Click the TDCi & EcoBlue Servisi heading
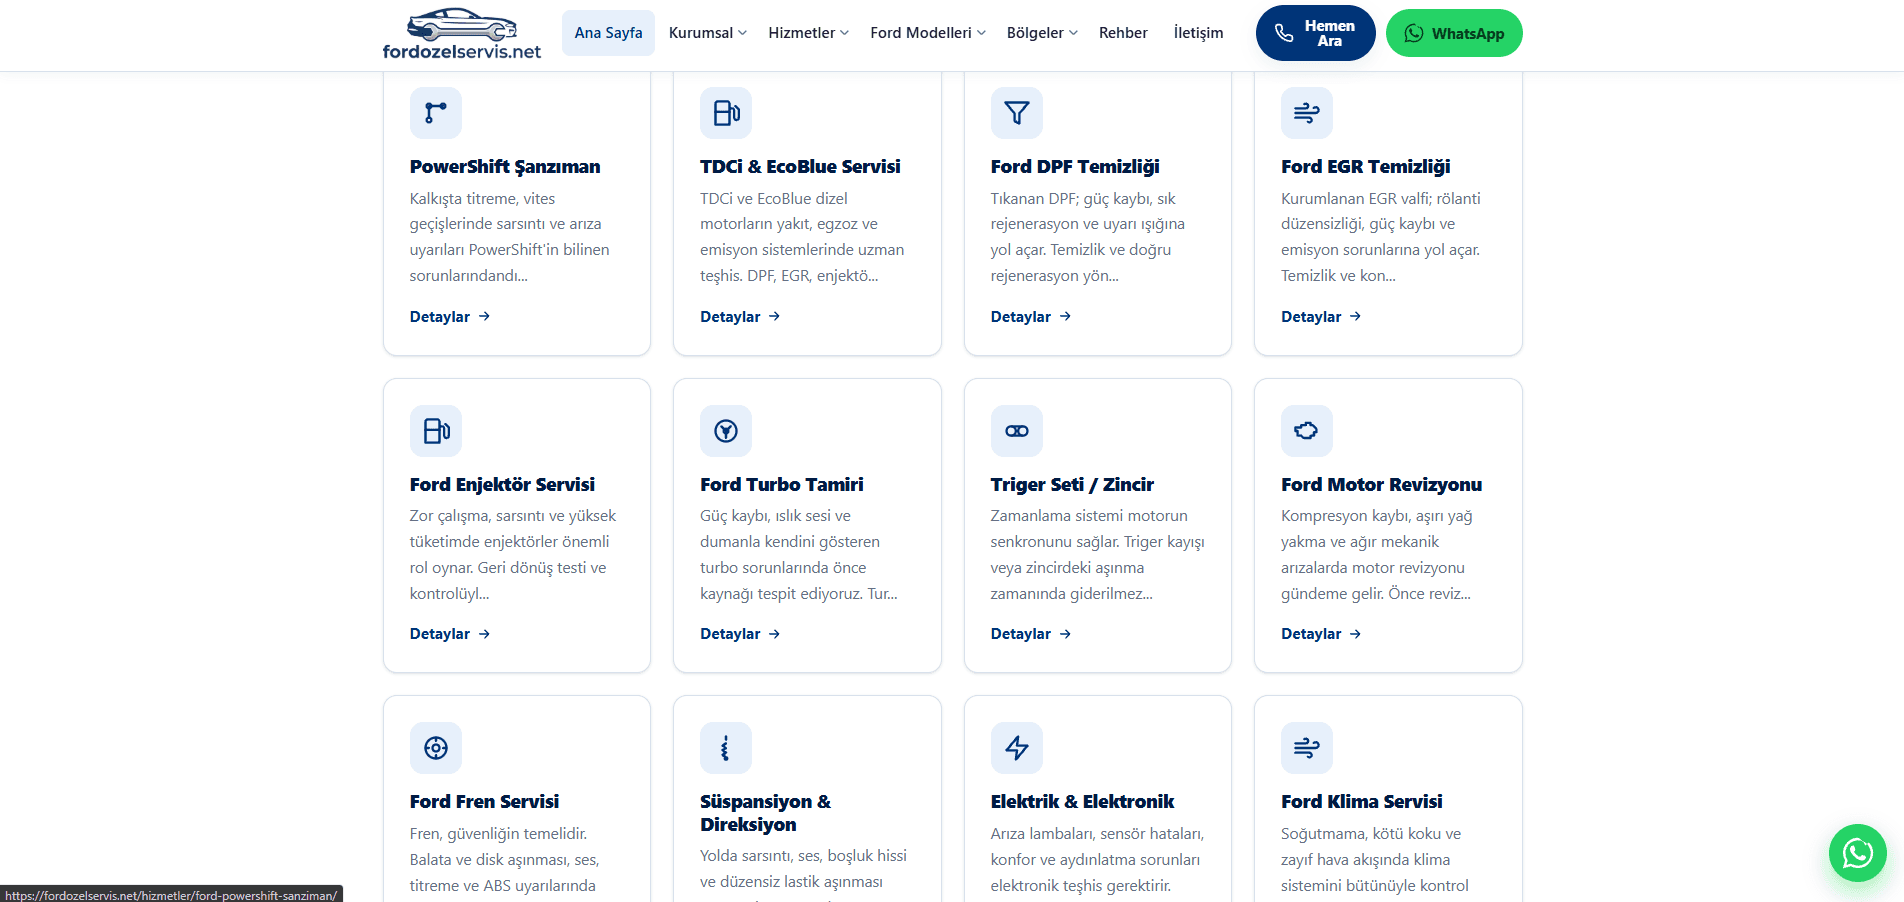 (x=800, y=167)
